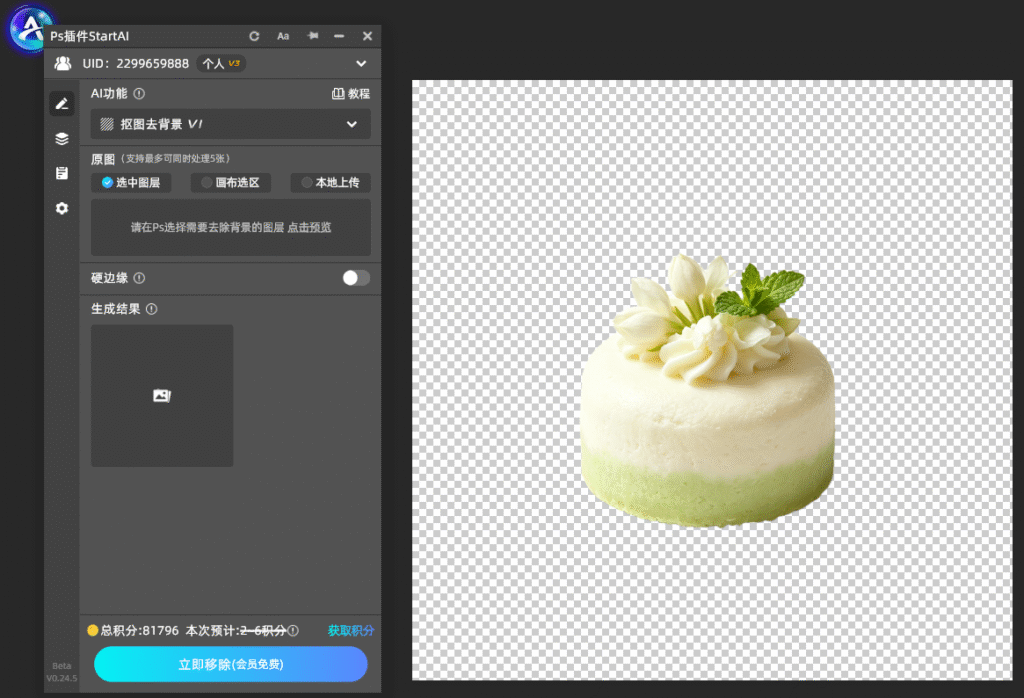Click the Aa font size icon
This screenshot has width=1024, height=698.
click(x=283, y=36)
